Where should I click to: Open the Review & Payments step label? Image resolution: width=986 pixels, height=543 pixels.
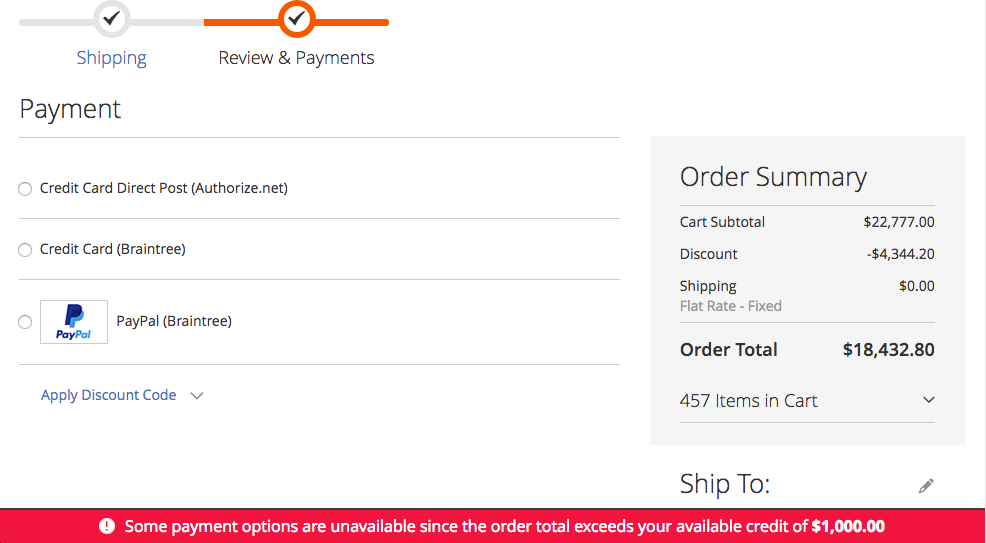tap(296, 58)
